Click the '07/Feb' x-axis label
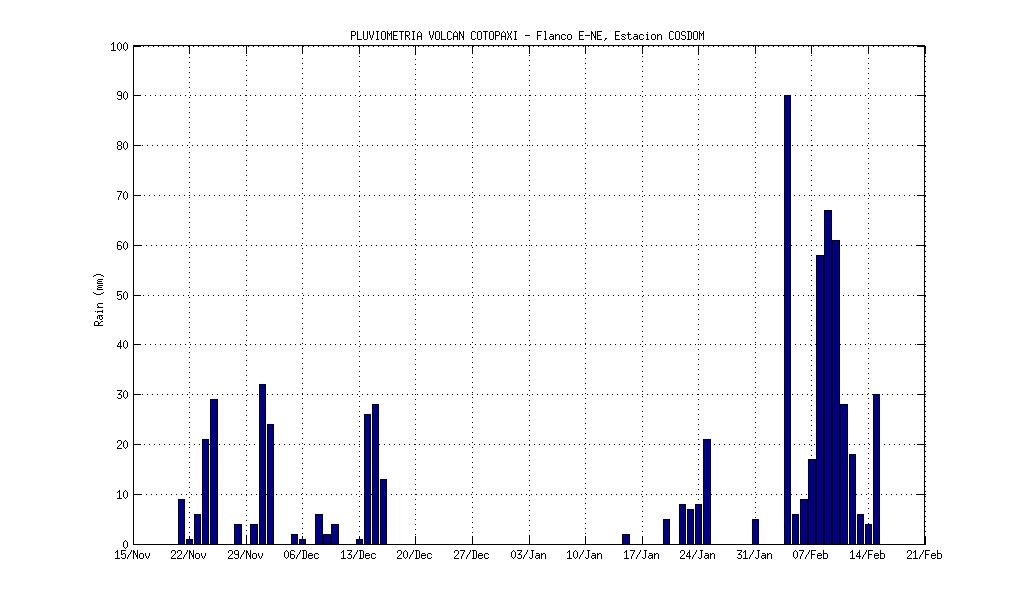Image resolution: width=1022 pixels, height=611 pixels. point(811,555)
